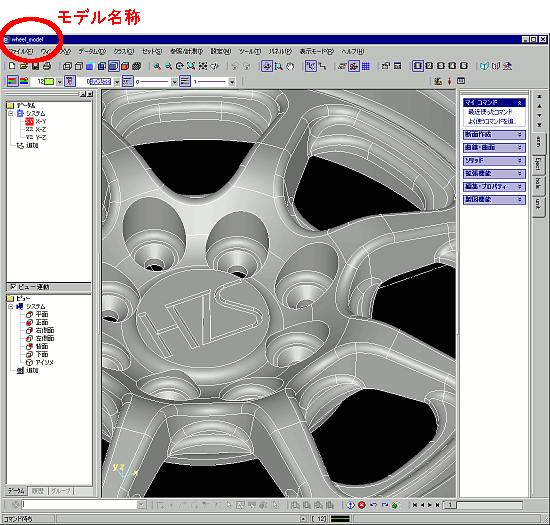Open the ファイル menu
Screen dimensions: 550x525
pos(21,51)
